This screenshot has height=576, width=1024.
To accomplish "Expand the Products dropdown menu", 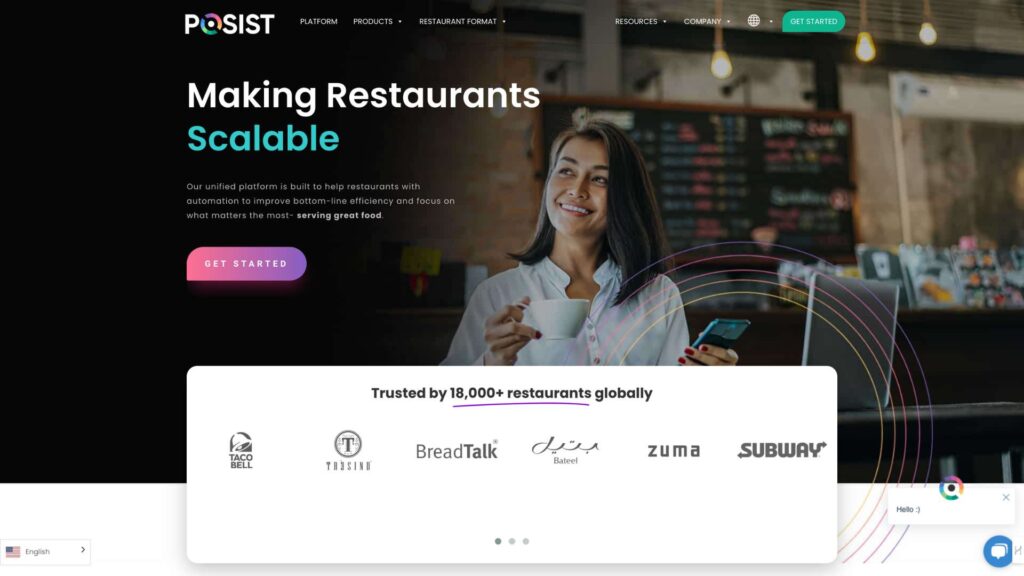I will pyautogui.click(x=377, y=22).
